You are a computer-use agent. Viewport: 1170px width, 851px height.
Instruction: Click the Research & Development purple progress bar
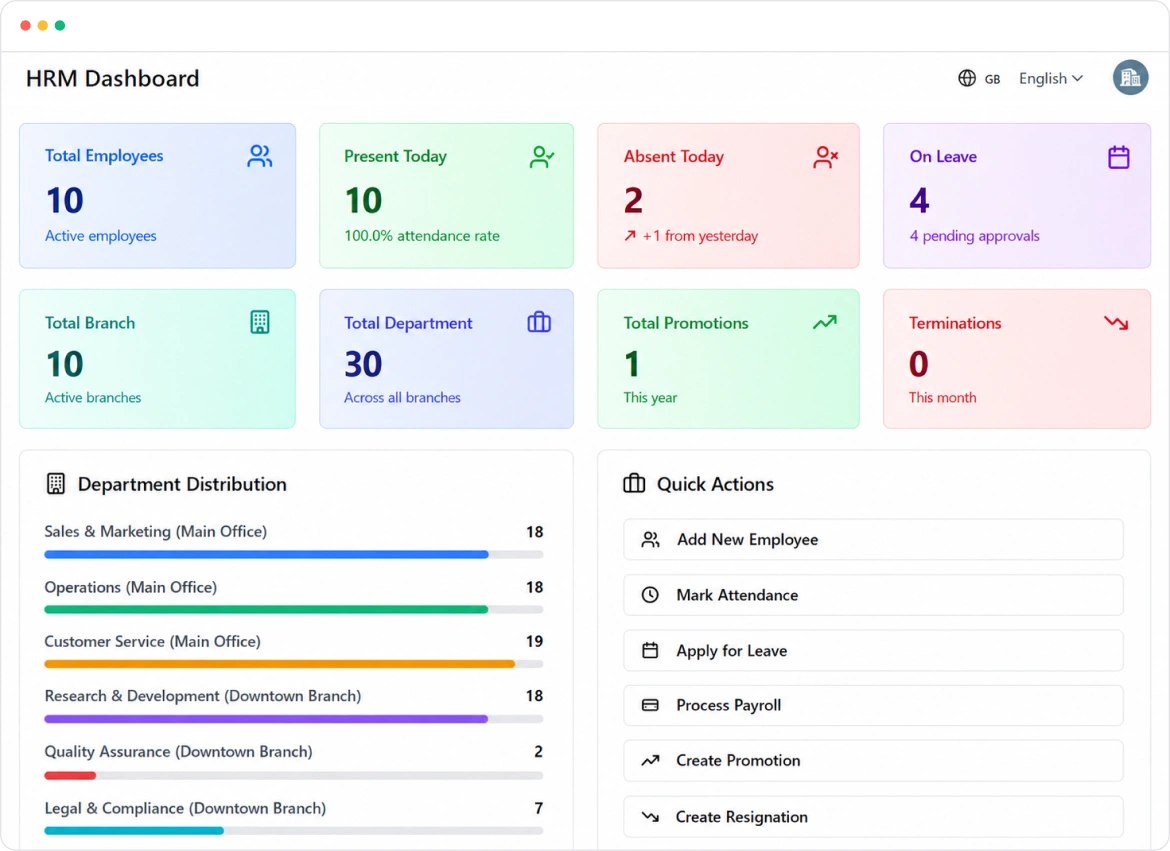pos(266,719)
